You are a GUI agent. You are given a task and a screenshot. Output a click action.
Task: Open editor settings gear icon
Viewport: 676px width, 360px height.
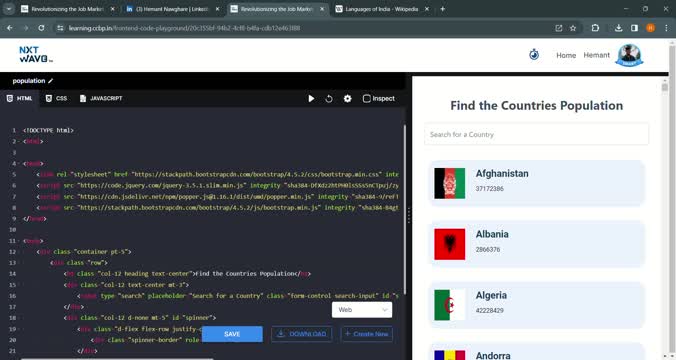[347, 99]
